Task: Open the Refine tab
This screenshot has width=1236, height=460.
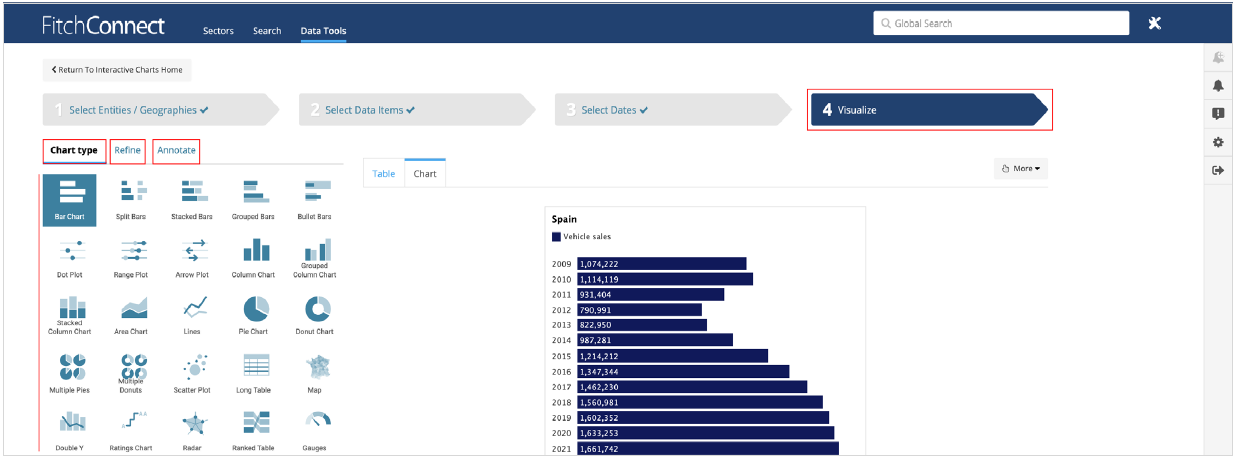Action: (x=127, y=151)
